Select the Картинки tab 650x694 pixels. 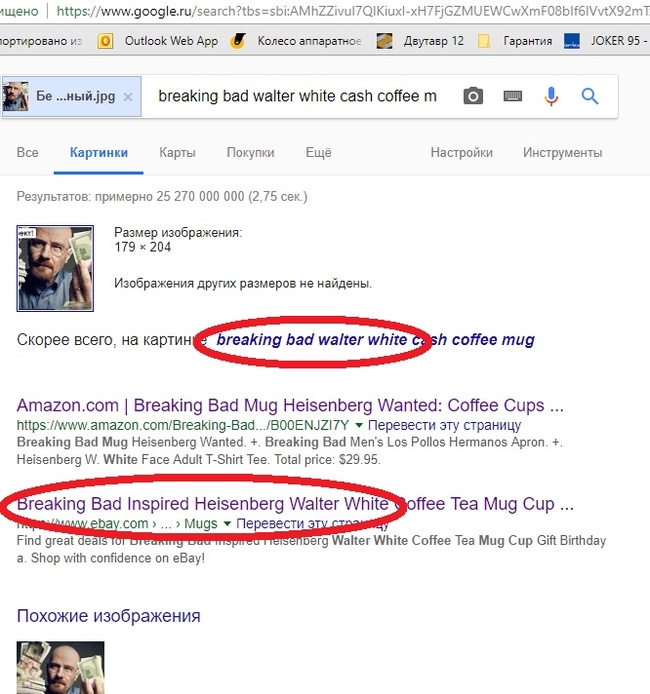tap(99, 153)
